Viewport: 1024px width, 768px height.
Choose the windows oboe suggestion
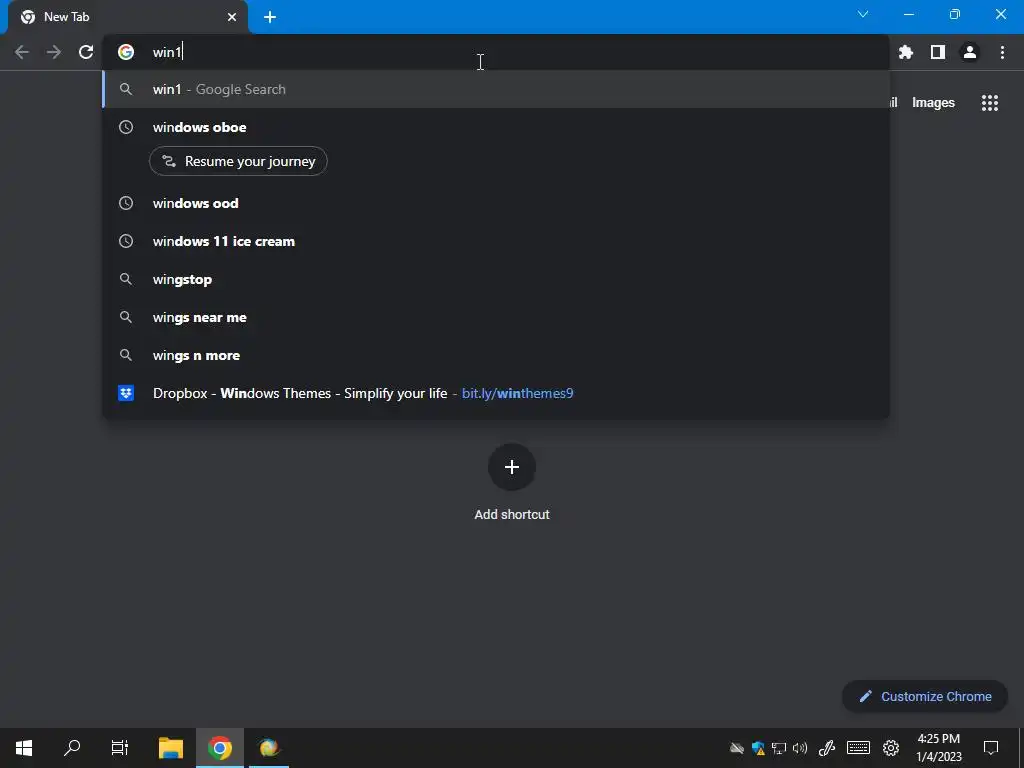point(496,127)
